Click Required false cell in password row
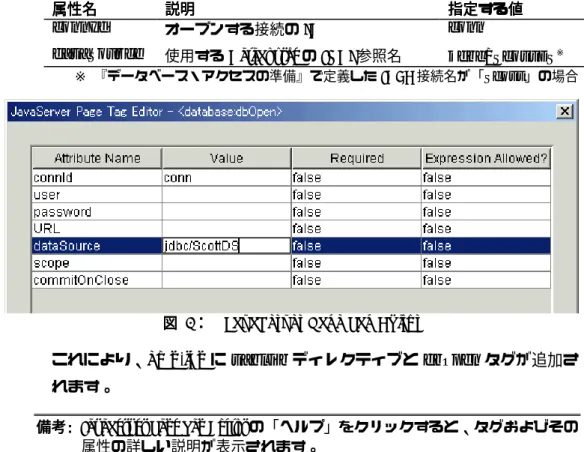The height and width of the screenshot is (452, 584). [x=356, y=212]
